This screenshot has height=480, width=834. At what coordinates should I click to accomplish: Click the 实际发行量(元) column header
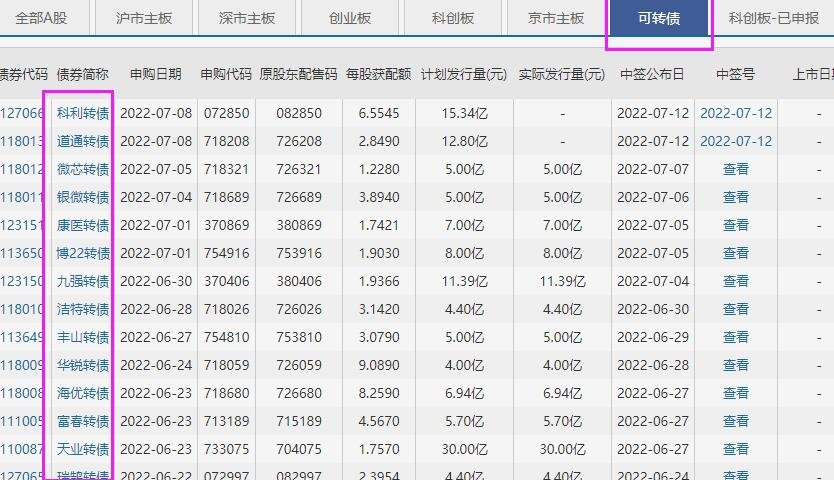(x=562, y=75)
